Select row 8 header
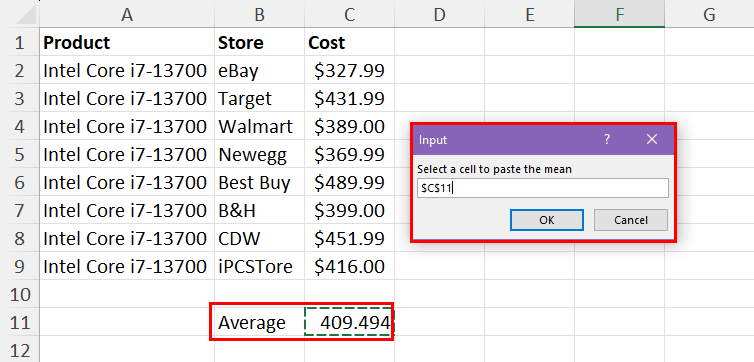Viewport: 754px width, 362px height. (20, 238)
